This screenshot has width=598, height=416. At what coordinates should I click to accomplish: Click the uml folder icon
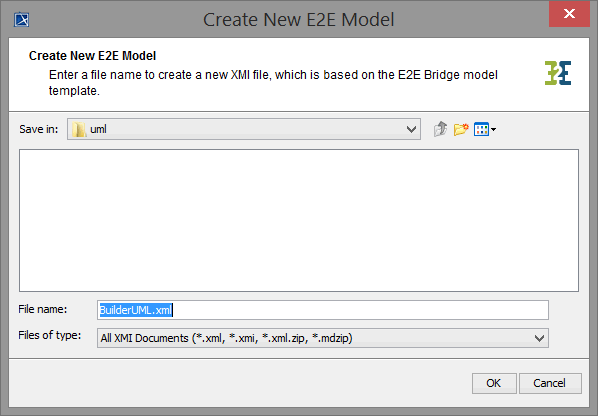79,130
